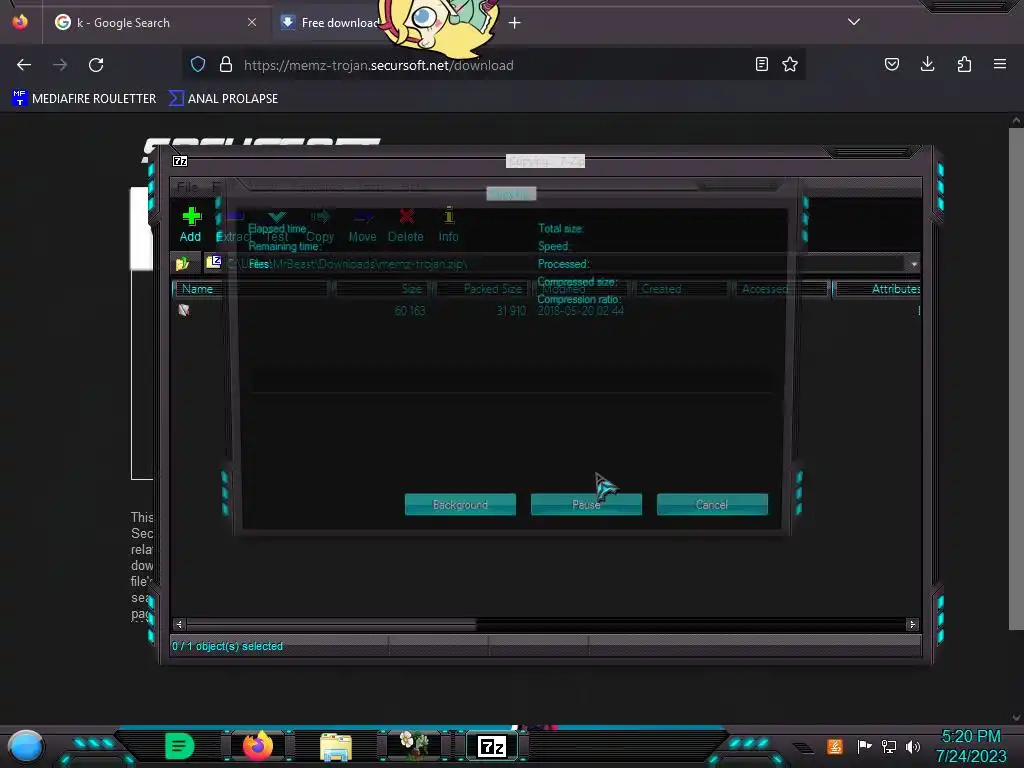Bookmark this page with the star
Screen dimensions: 1024x768
click(790, 64)
